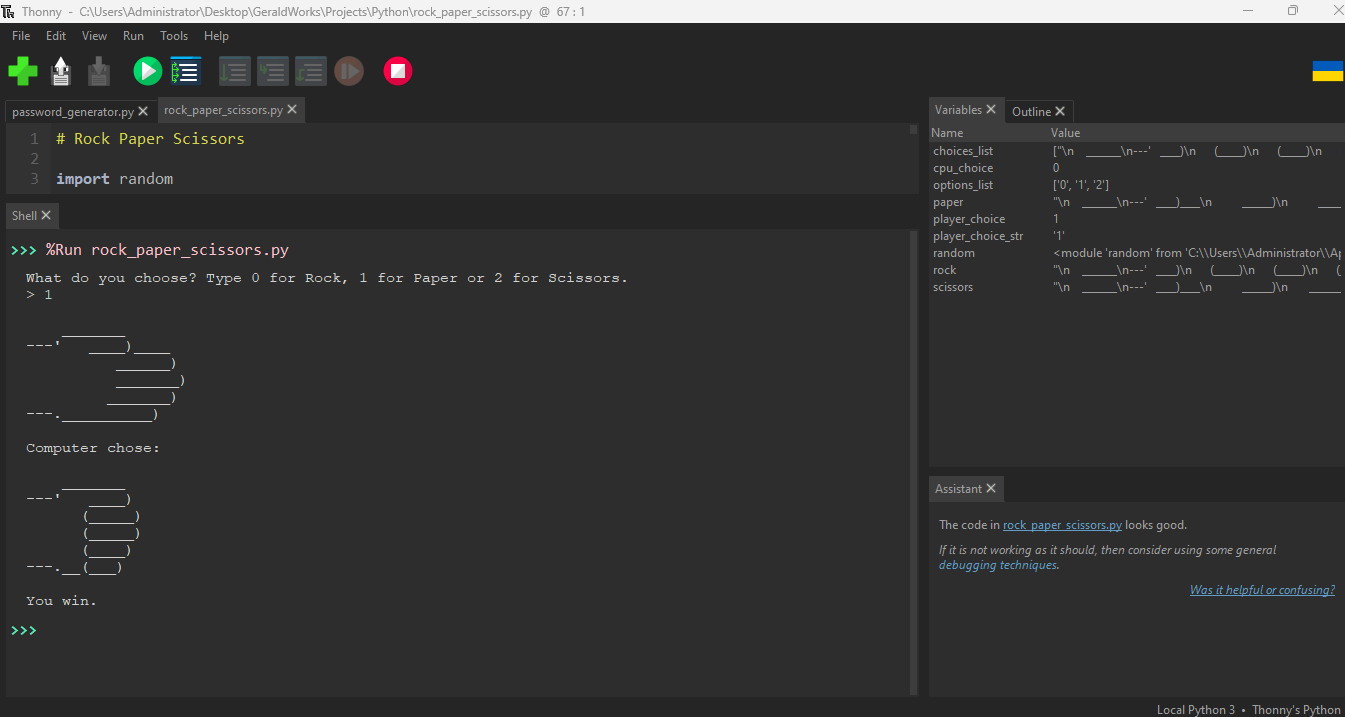Switch to the Outline tab
This screenshot has width=1345, height=717.
tap(1031, 111)
